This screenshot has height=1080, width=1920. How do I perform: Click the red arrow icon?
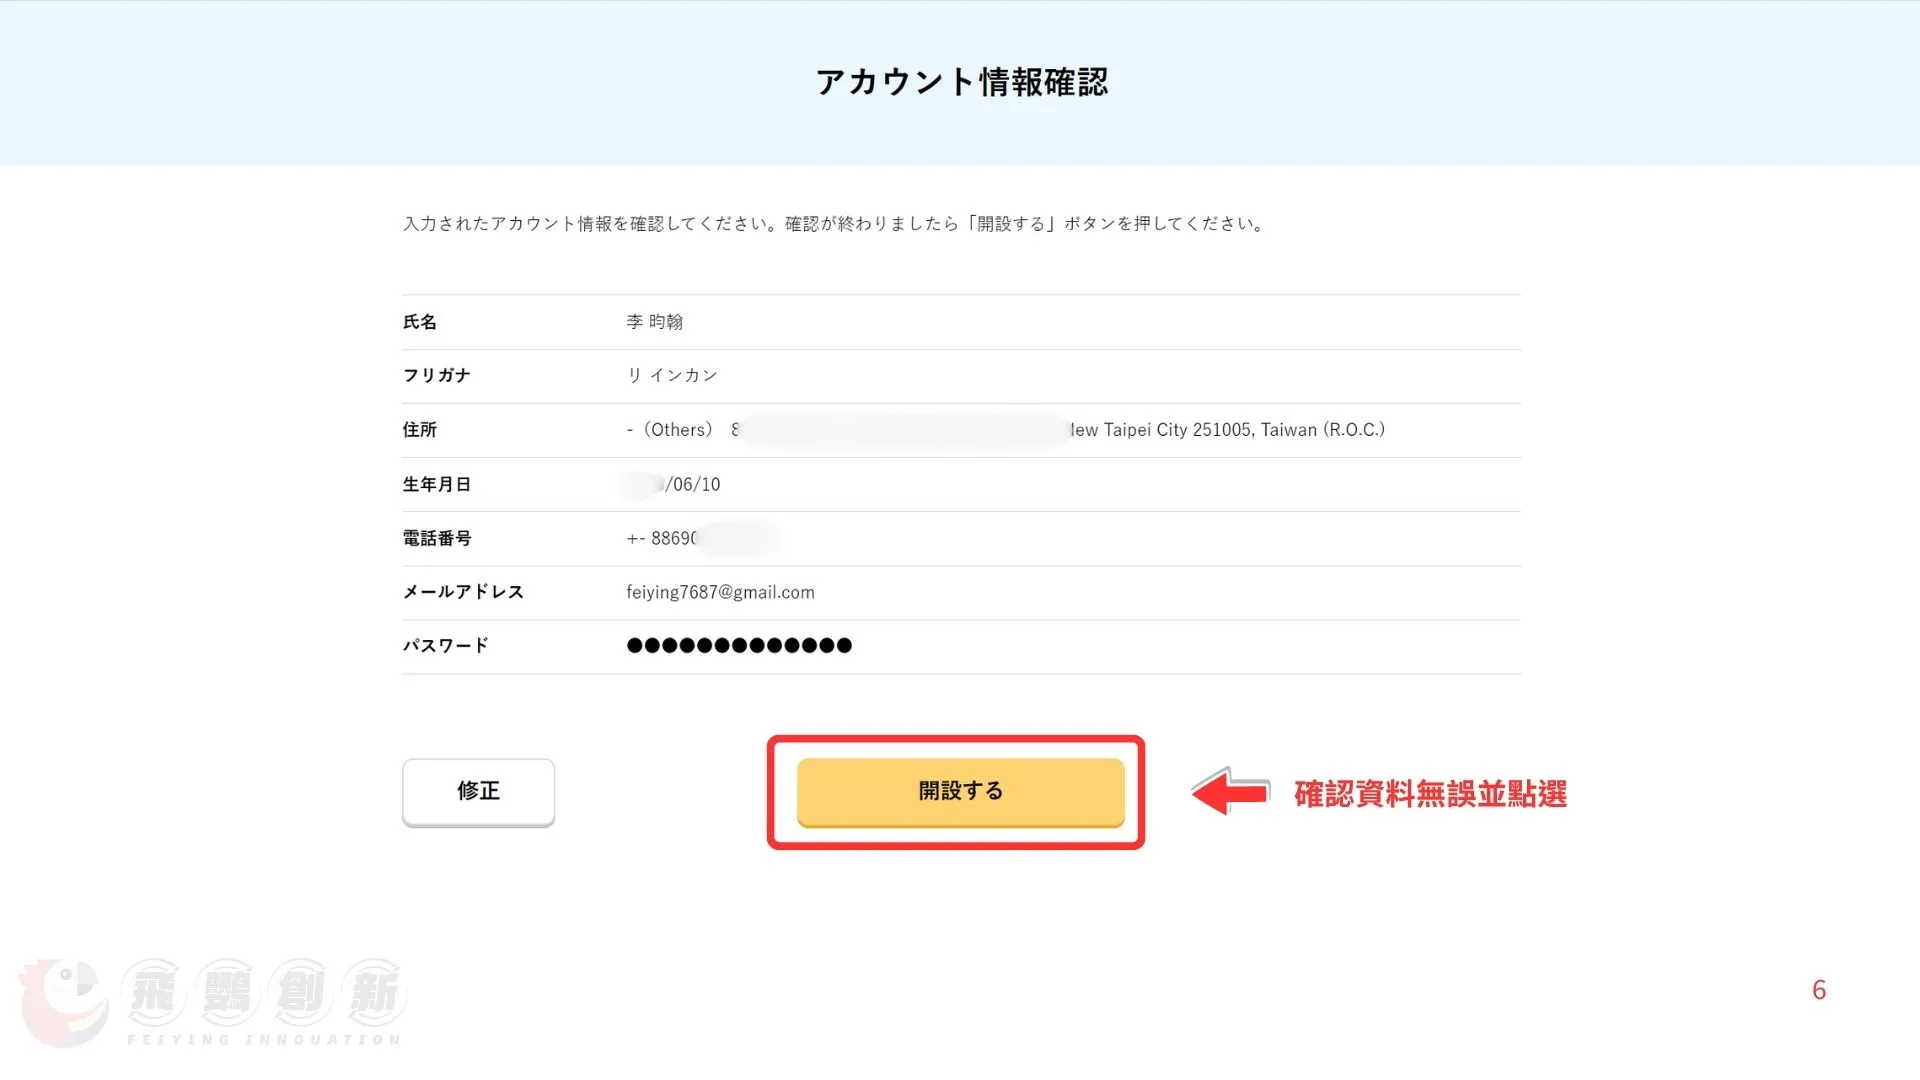1231,792
